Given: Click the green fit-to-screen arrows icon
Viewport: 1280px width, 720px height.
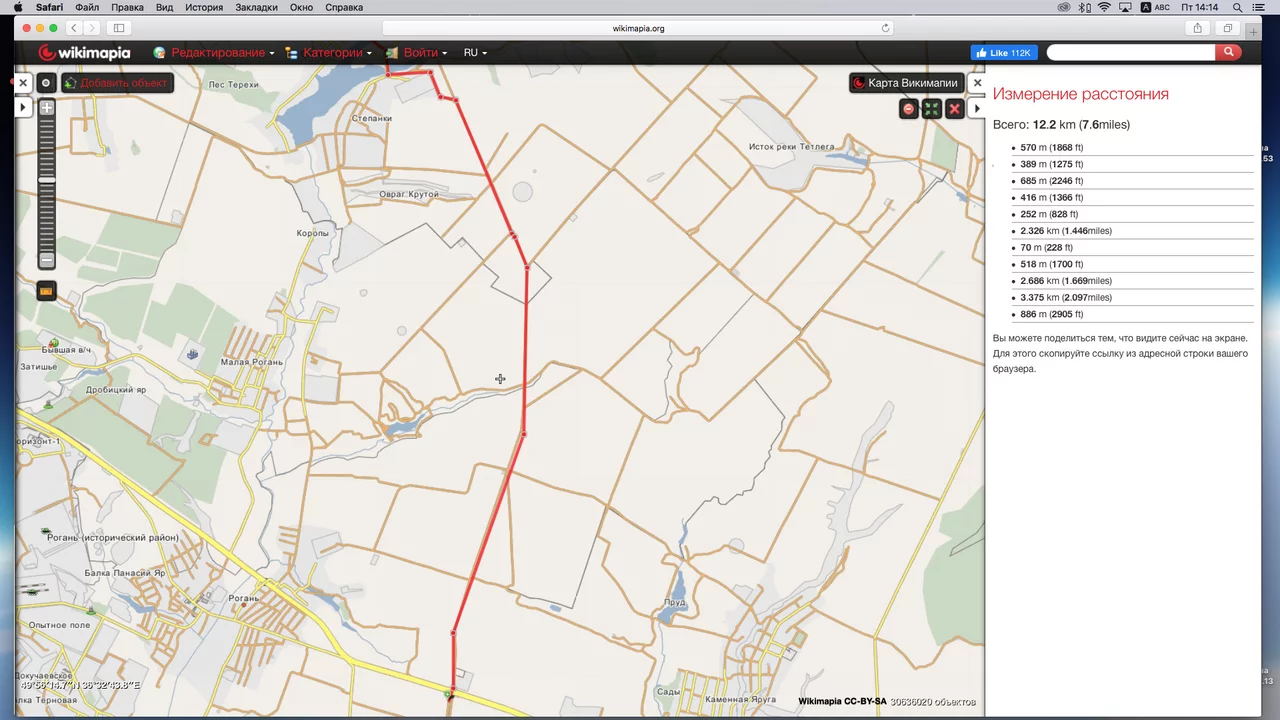Looking at the screenshot, I should (x=931, y=109).
